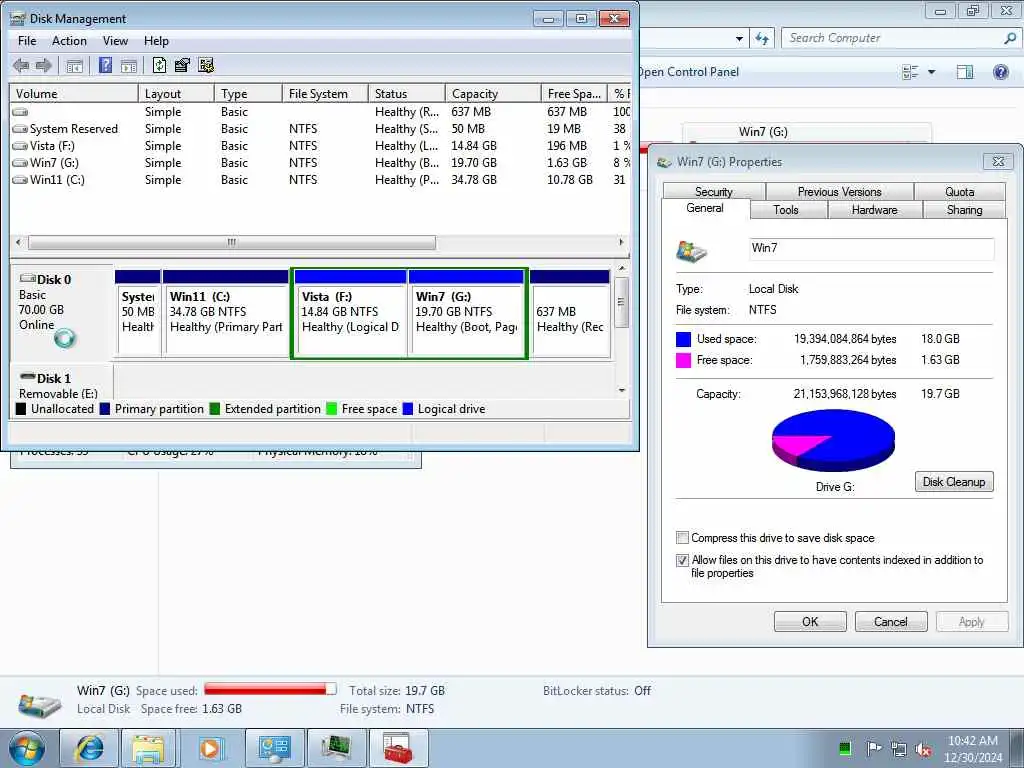
Task: Click the Disk 1 removable drive icon
Action: pos(27,377)
